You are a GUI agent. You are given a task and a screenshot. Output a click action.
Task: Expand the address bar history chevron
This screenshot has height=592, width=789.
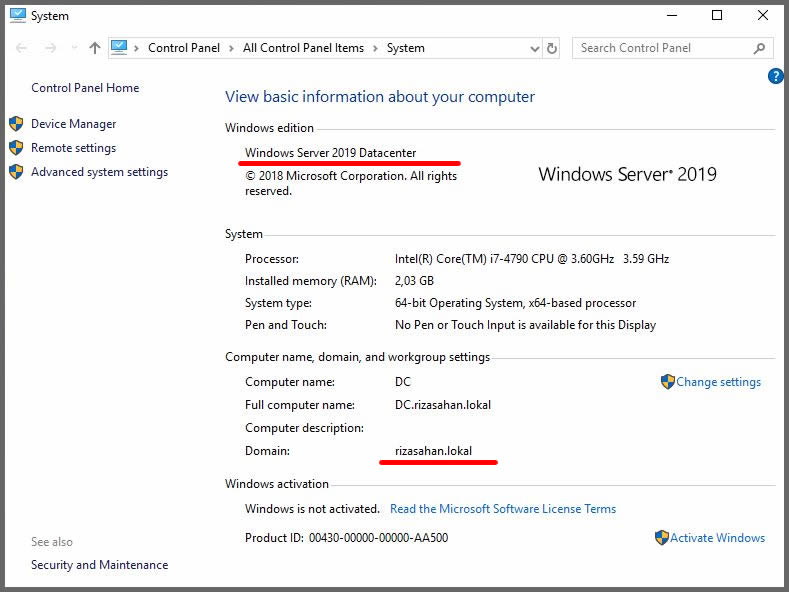[534, 49]
